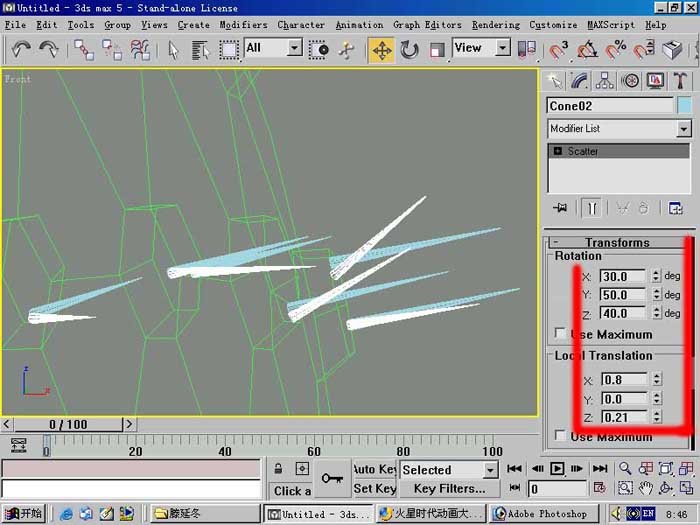
Task: Open the Hierarchy command panel tab
Action: pyautogui.click(x=604, y=81)
